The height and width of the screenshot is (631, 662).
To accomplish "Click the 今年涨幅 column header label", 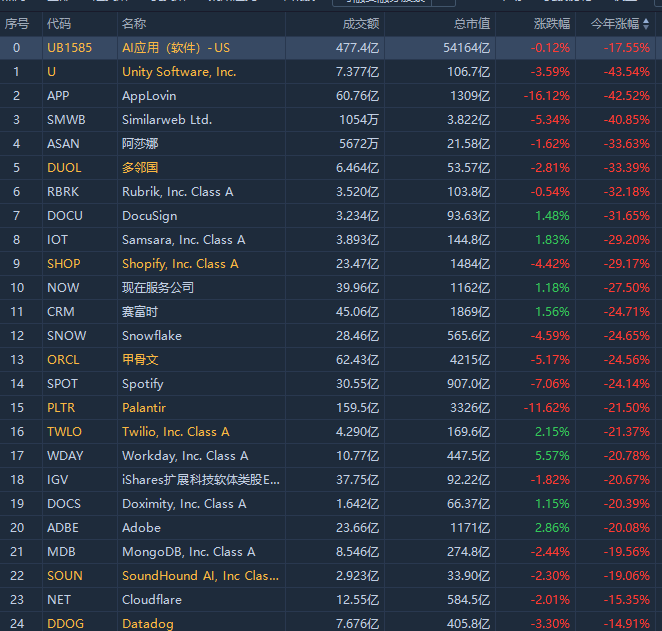I will coord(615,24).
